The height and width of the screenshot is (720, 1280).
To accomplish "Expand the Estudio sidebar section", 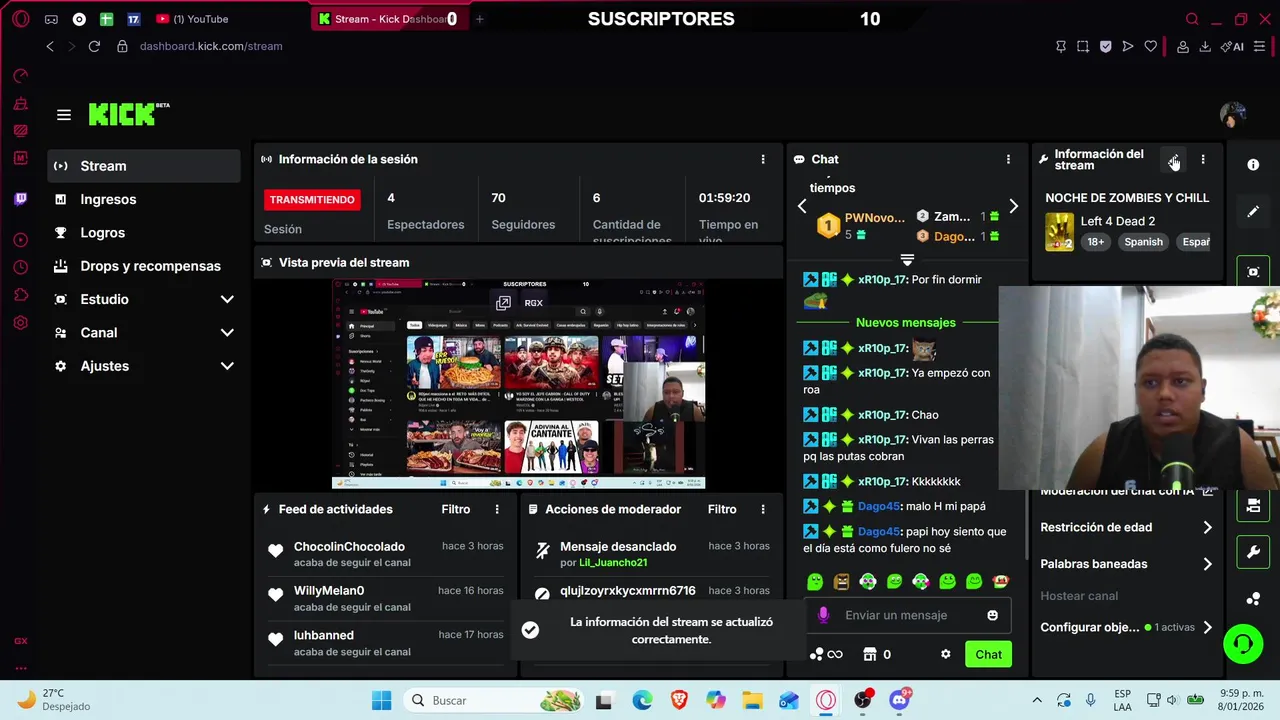I will [144, 299].
